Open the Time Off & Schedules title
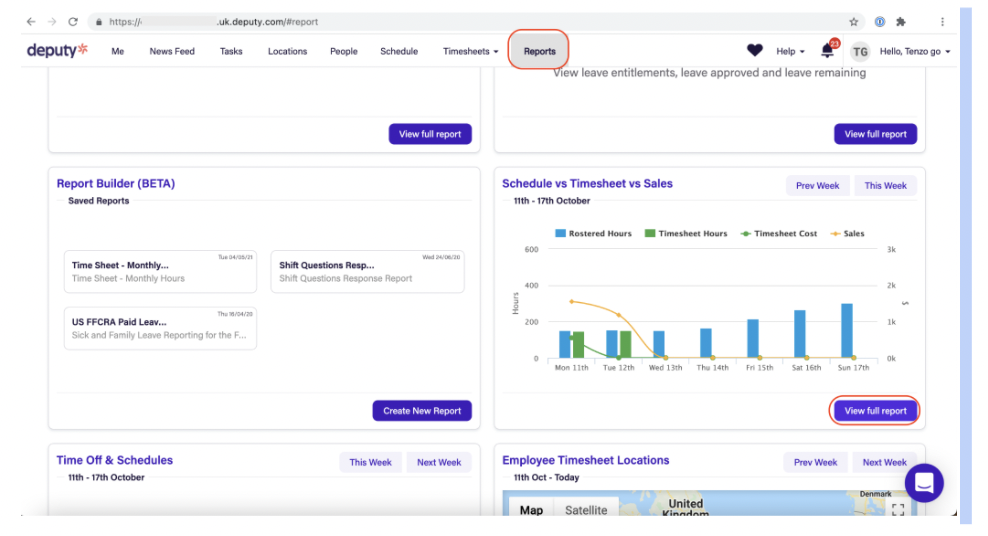988x536 pixels. 115,460
